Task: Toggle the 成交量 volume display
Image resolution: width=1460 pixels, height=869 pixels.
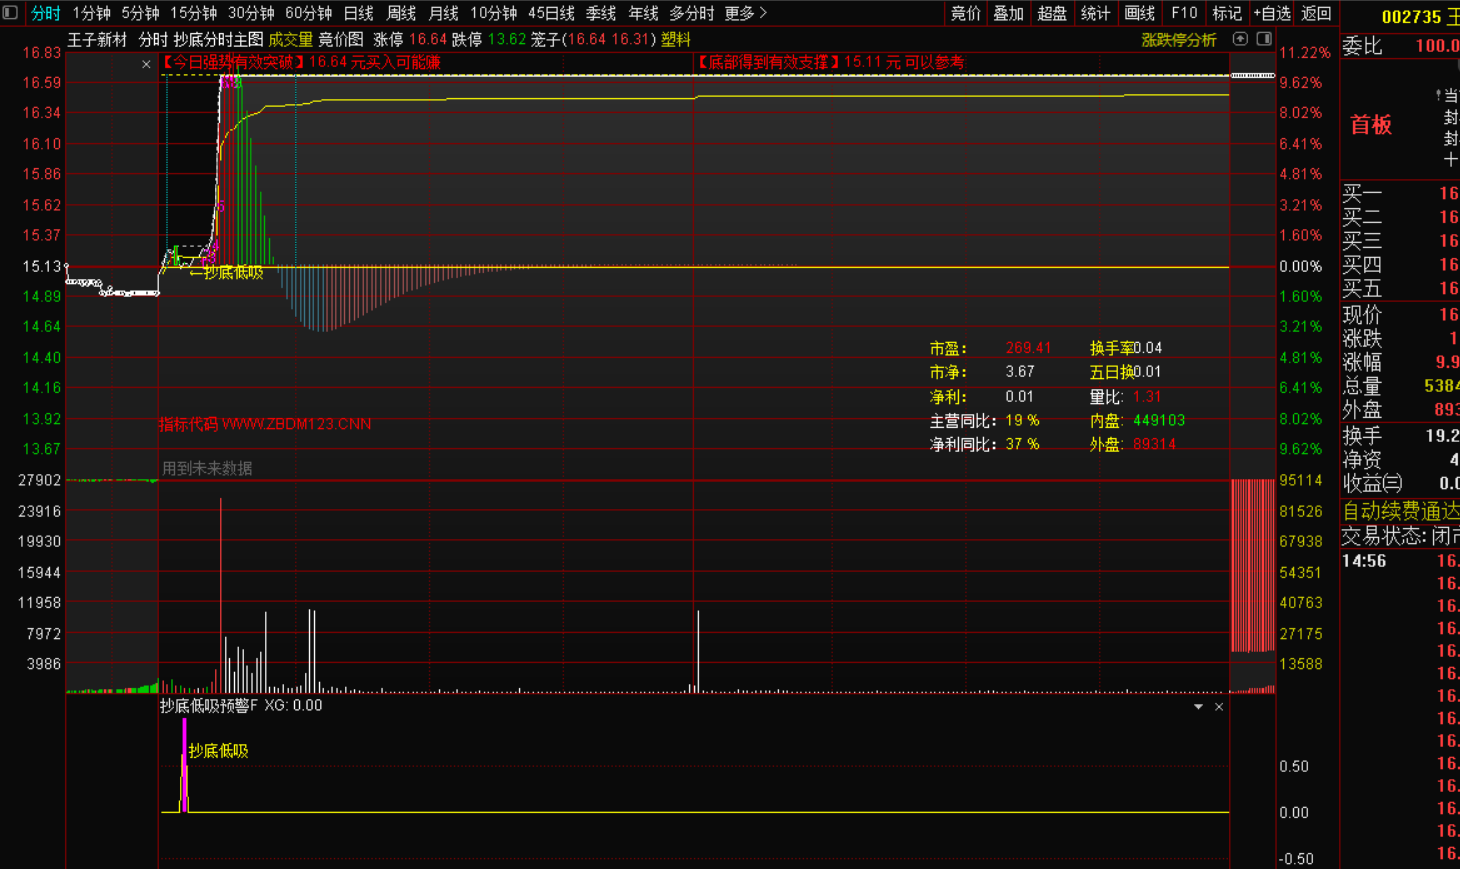Action: click(x=290, y=39)
